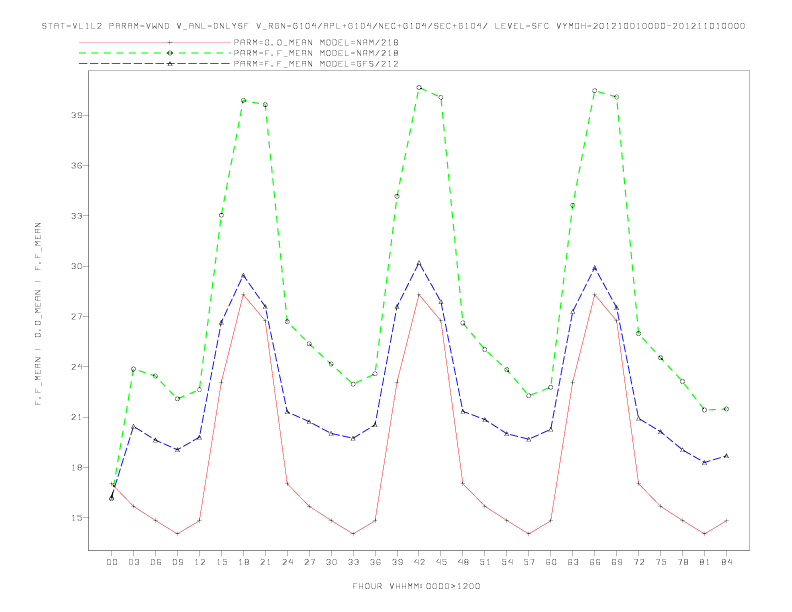Click x-axis forecast hour label 27
792x612 pixels.
click(309, 562)
